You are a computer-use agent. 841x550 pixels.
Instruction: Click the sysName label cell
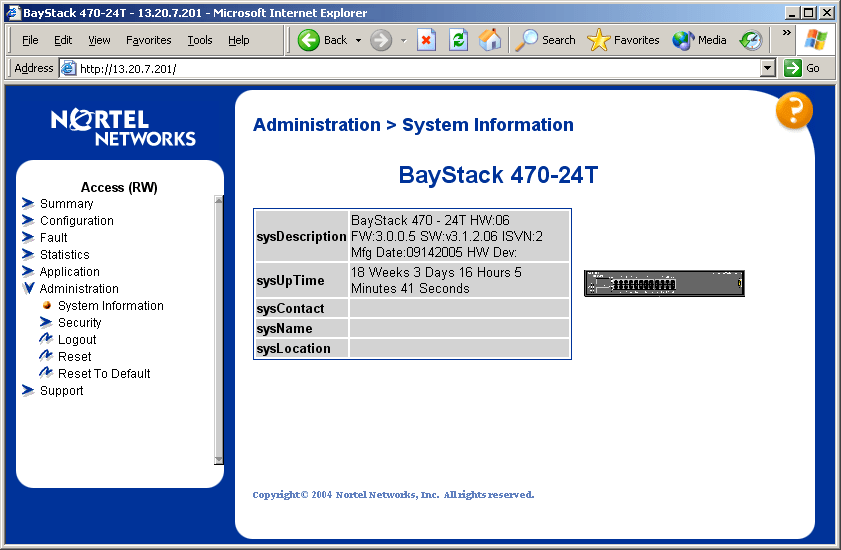(x=301, y=328)
